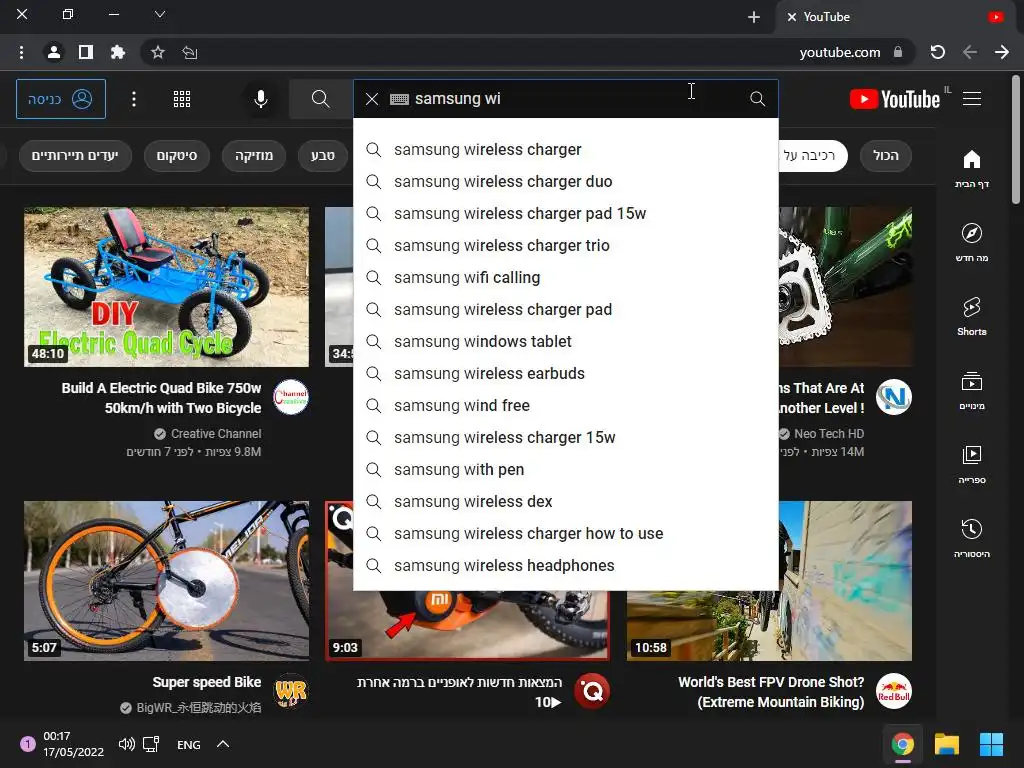
Task: Choose suggestion samsung wind free
Action: click(x=566, y=406)
